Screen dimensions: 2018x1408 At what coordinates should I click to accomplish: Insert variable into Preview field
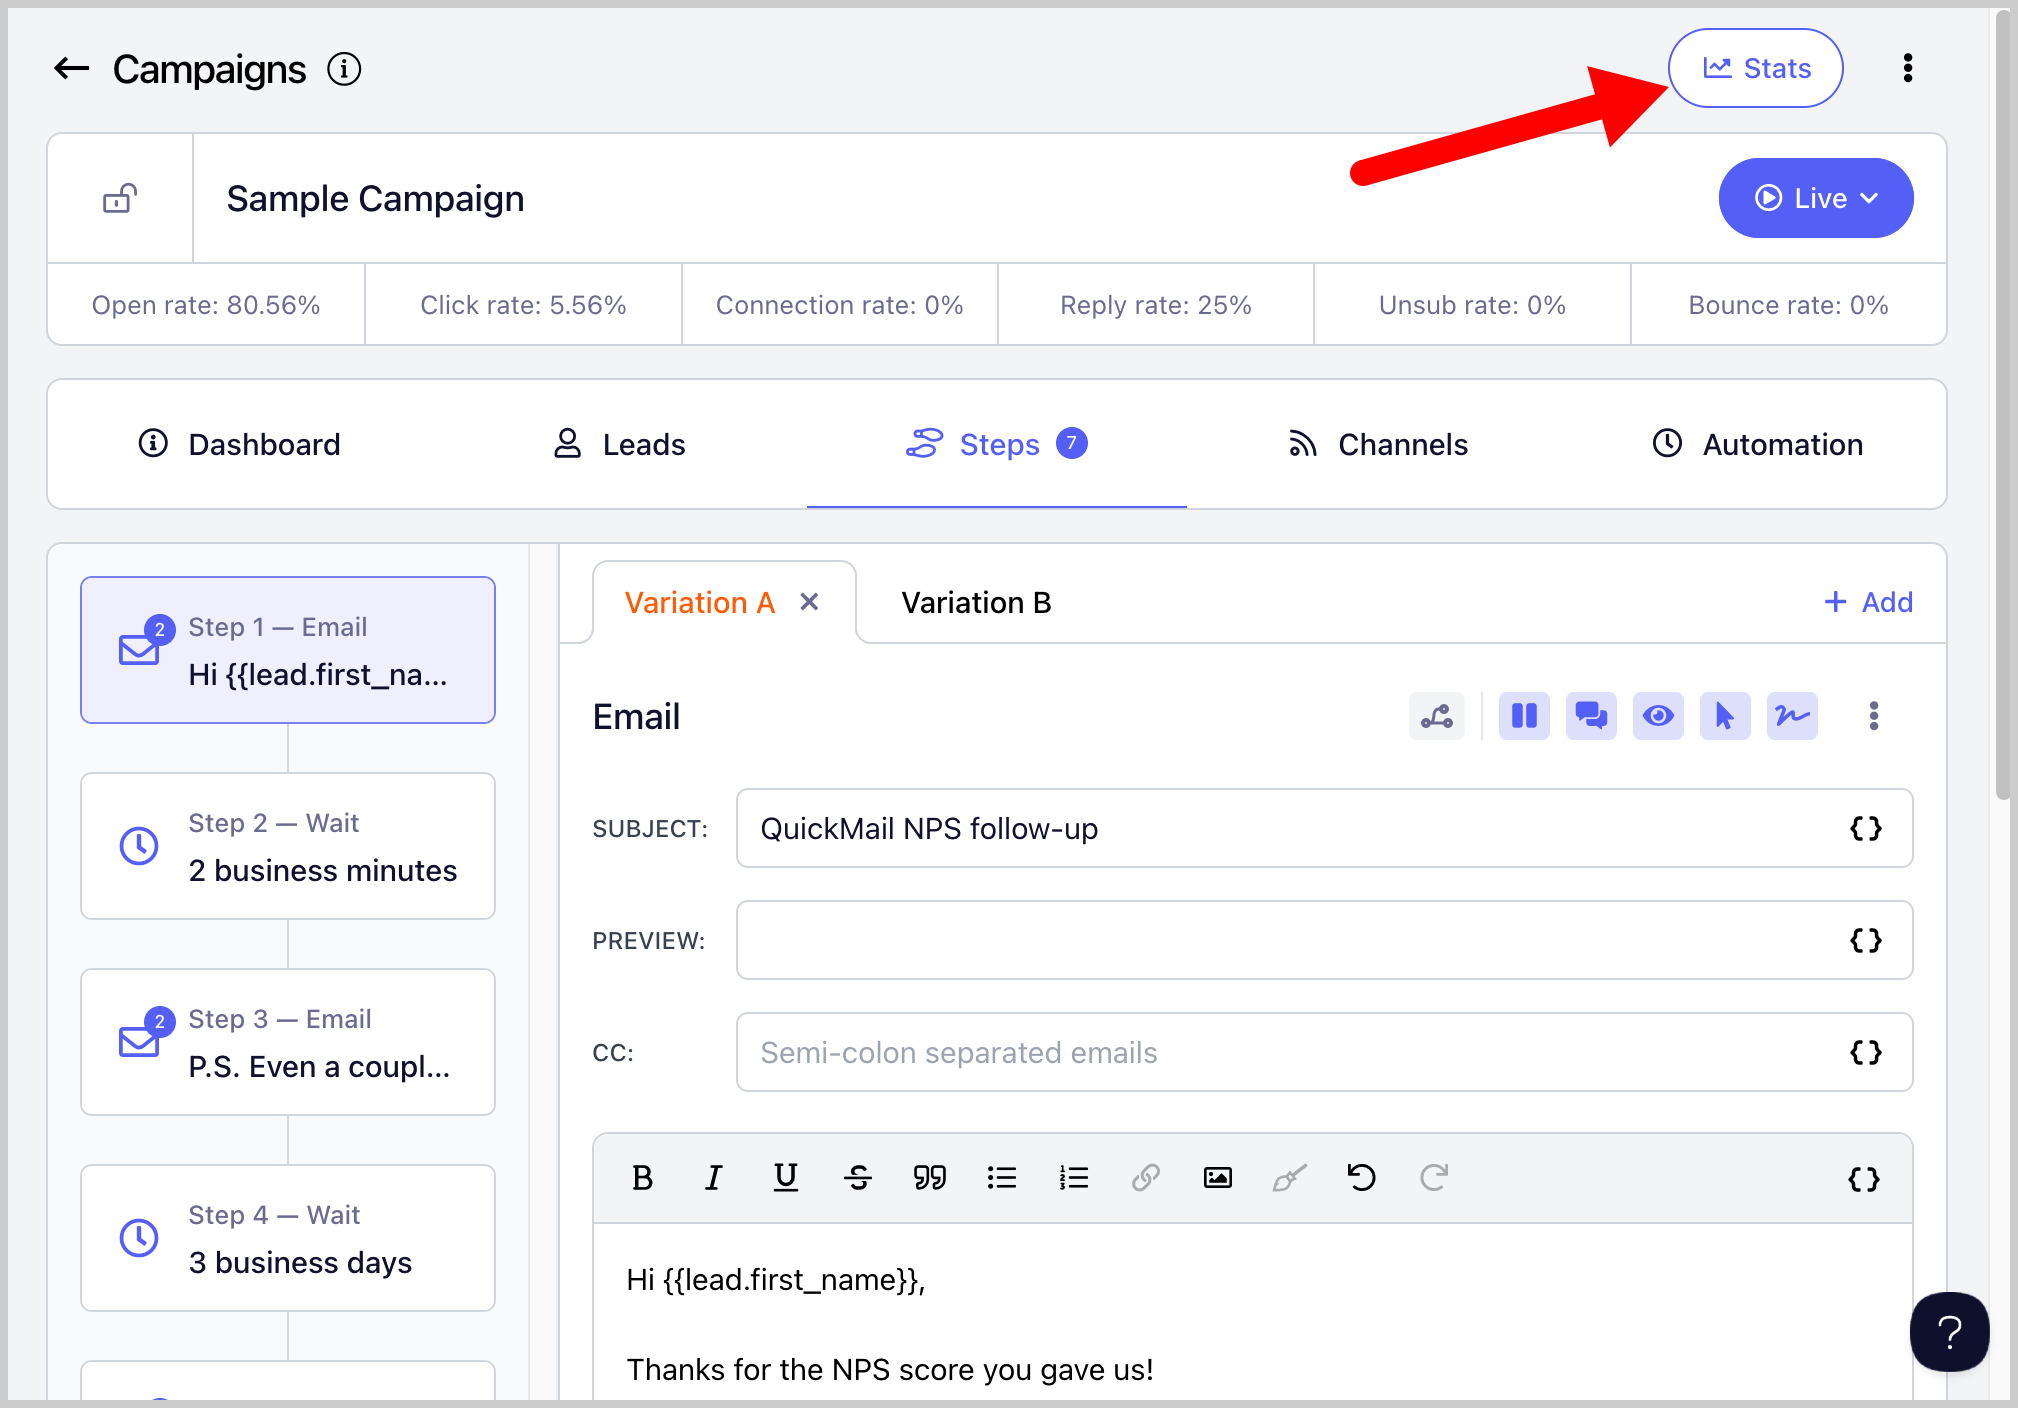coord(1866,940)
